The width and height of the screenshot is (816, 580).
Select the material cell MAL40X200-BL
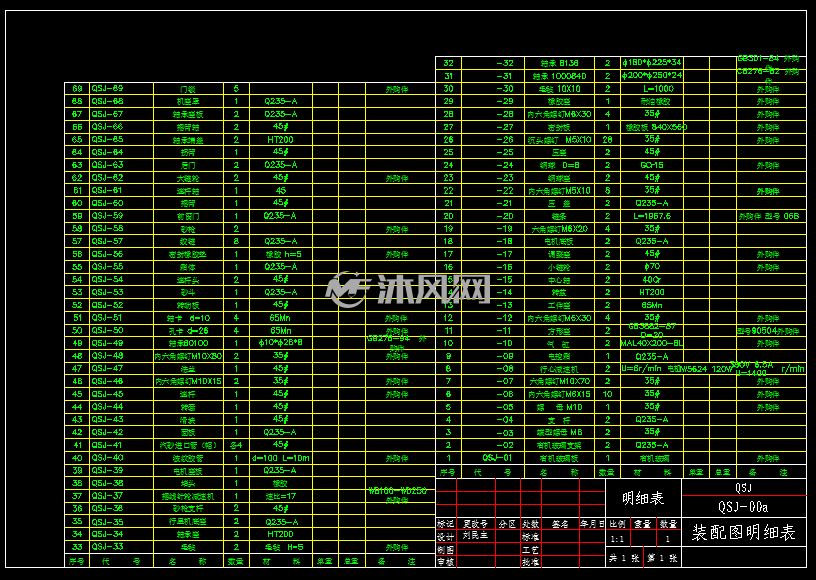[x=652, y=343]
